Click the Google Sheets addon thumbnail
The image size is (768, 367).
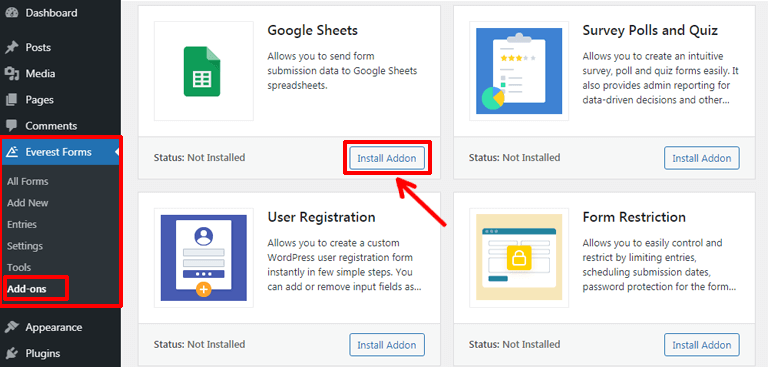[x=204, y=71]
